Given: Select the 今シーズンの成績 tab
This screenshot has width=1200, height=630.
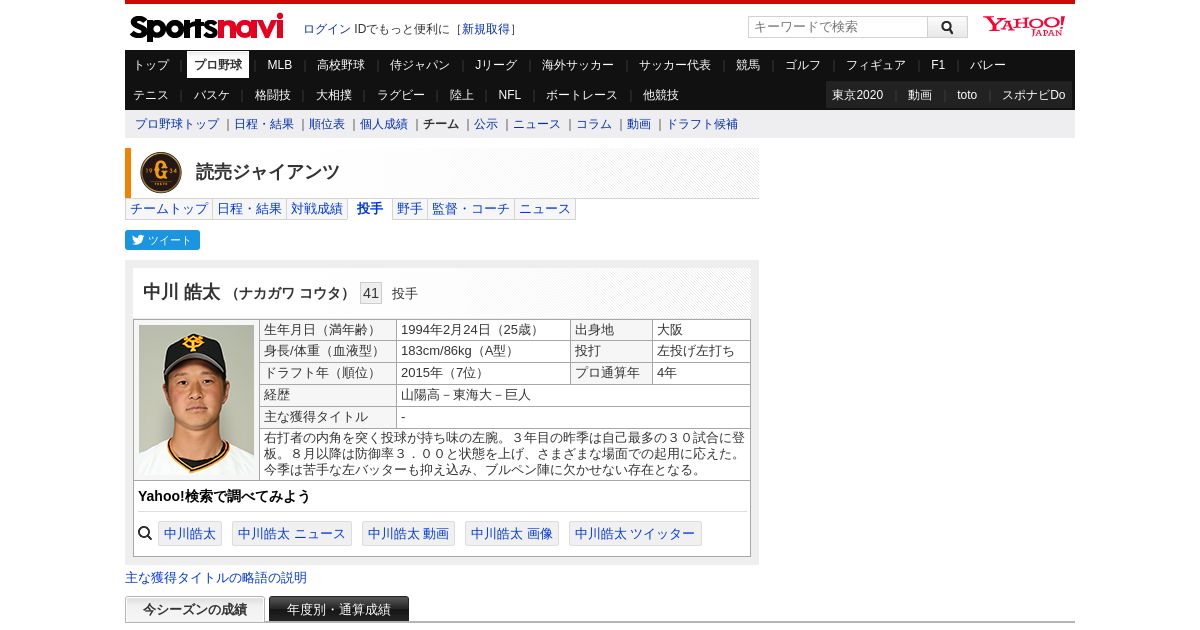Looking at the screenshot, I should click(195, 609).
